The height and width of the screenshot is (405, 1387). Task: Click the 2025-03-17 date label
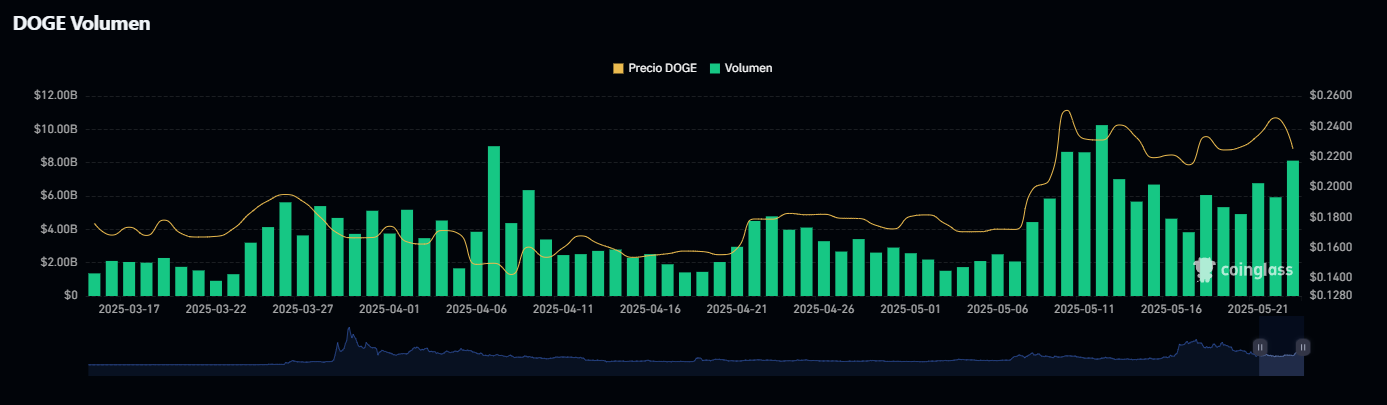tap(128, 309)
